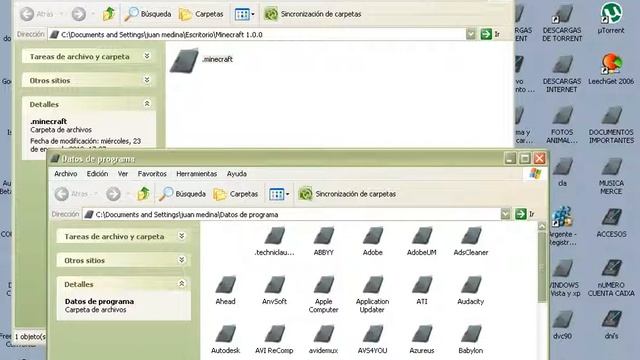Click Carpetas in Datos de programa toolbar
The image size is (640, 360).
point(236,194)
